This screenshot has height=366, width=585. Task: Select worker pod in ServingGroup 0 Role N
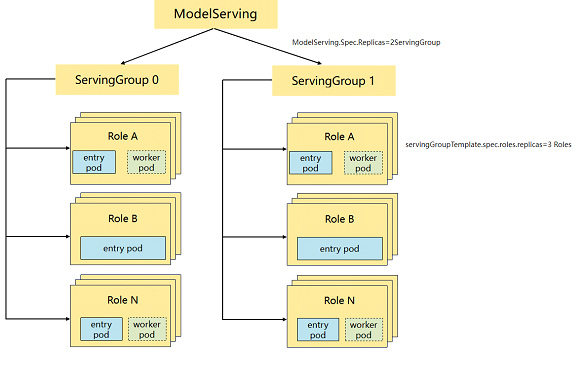(147, 329)
